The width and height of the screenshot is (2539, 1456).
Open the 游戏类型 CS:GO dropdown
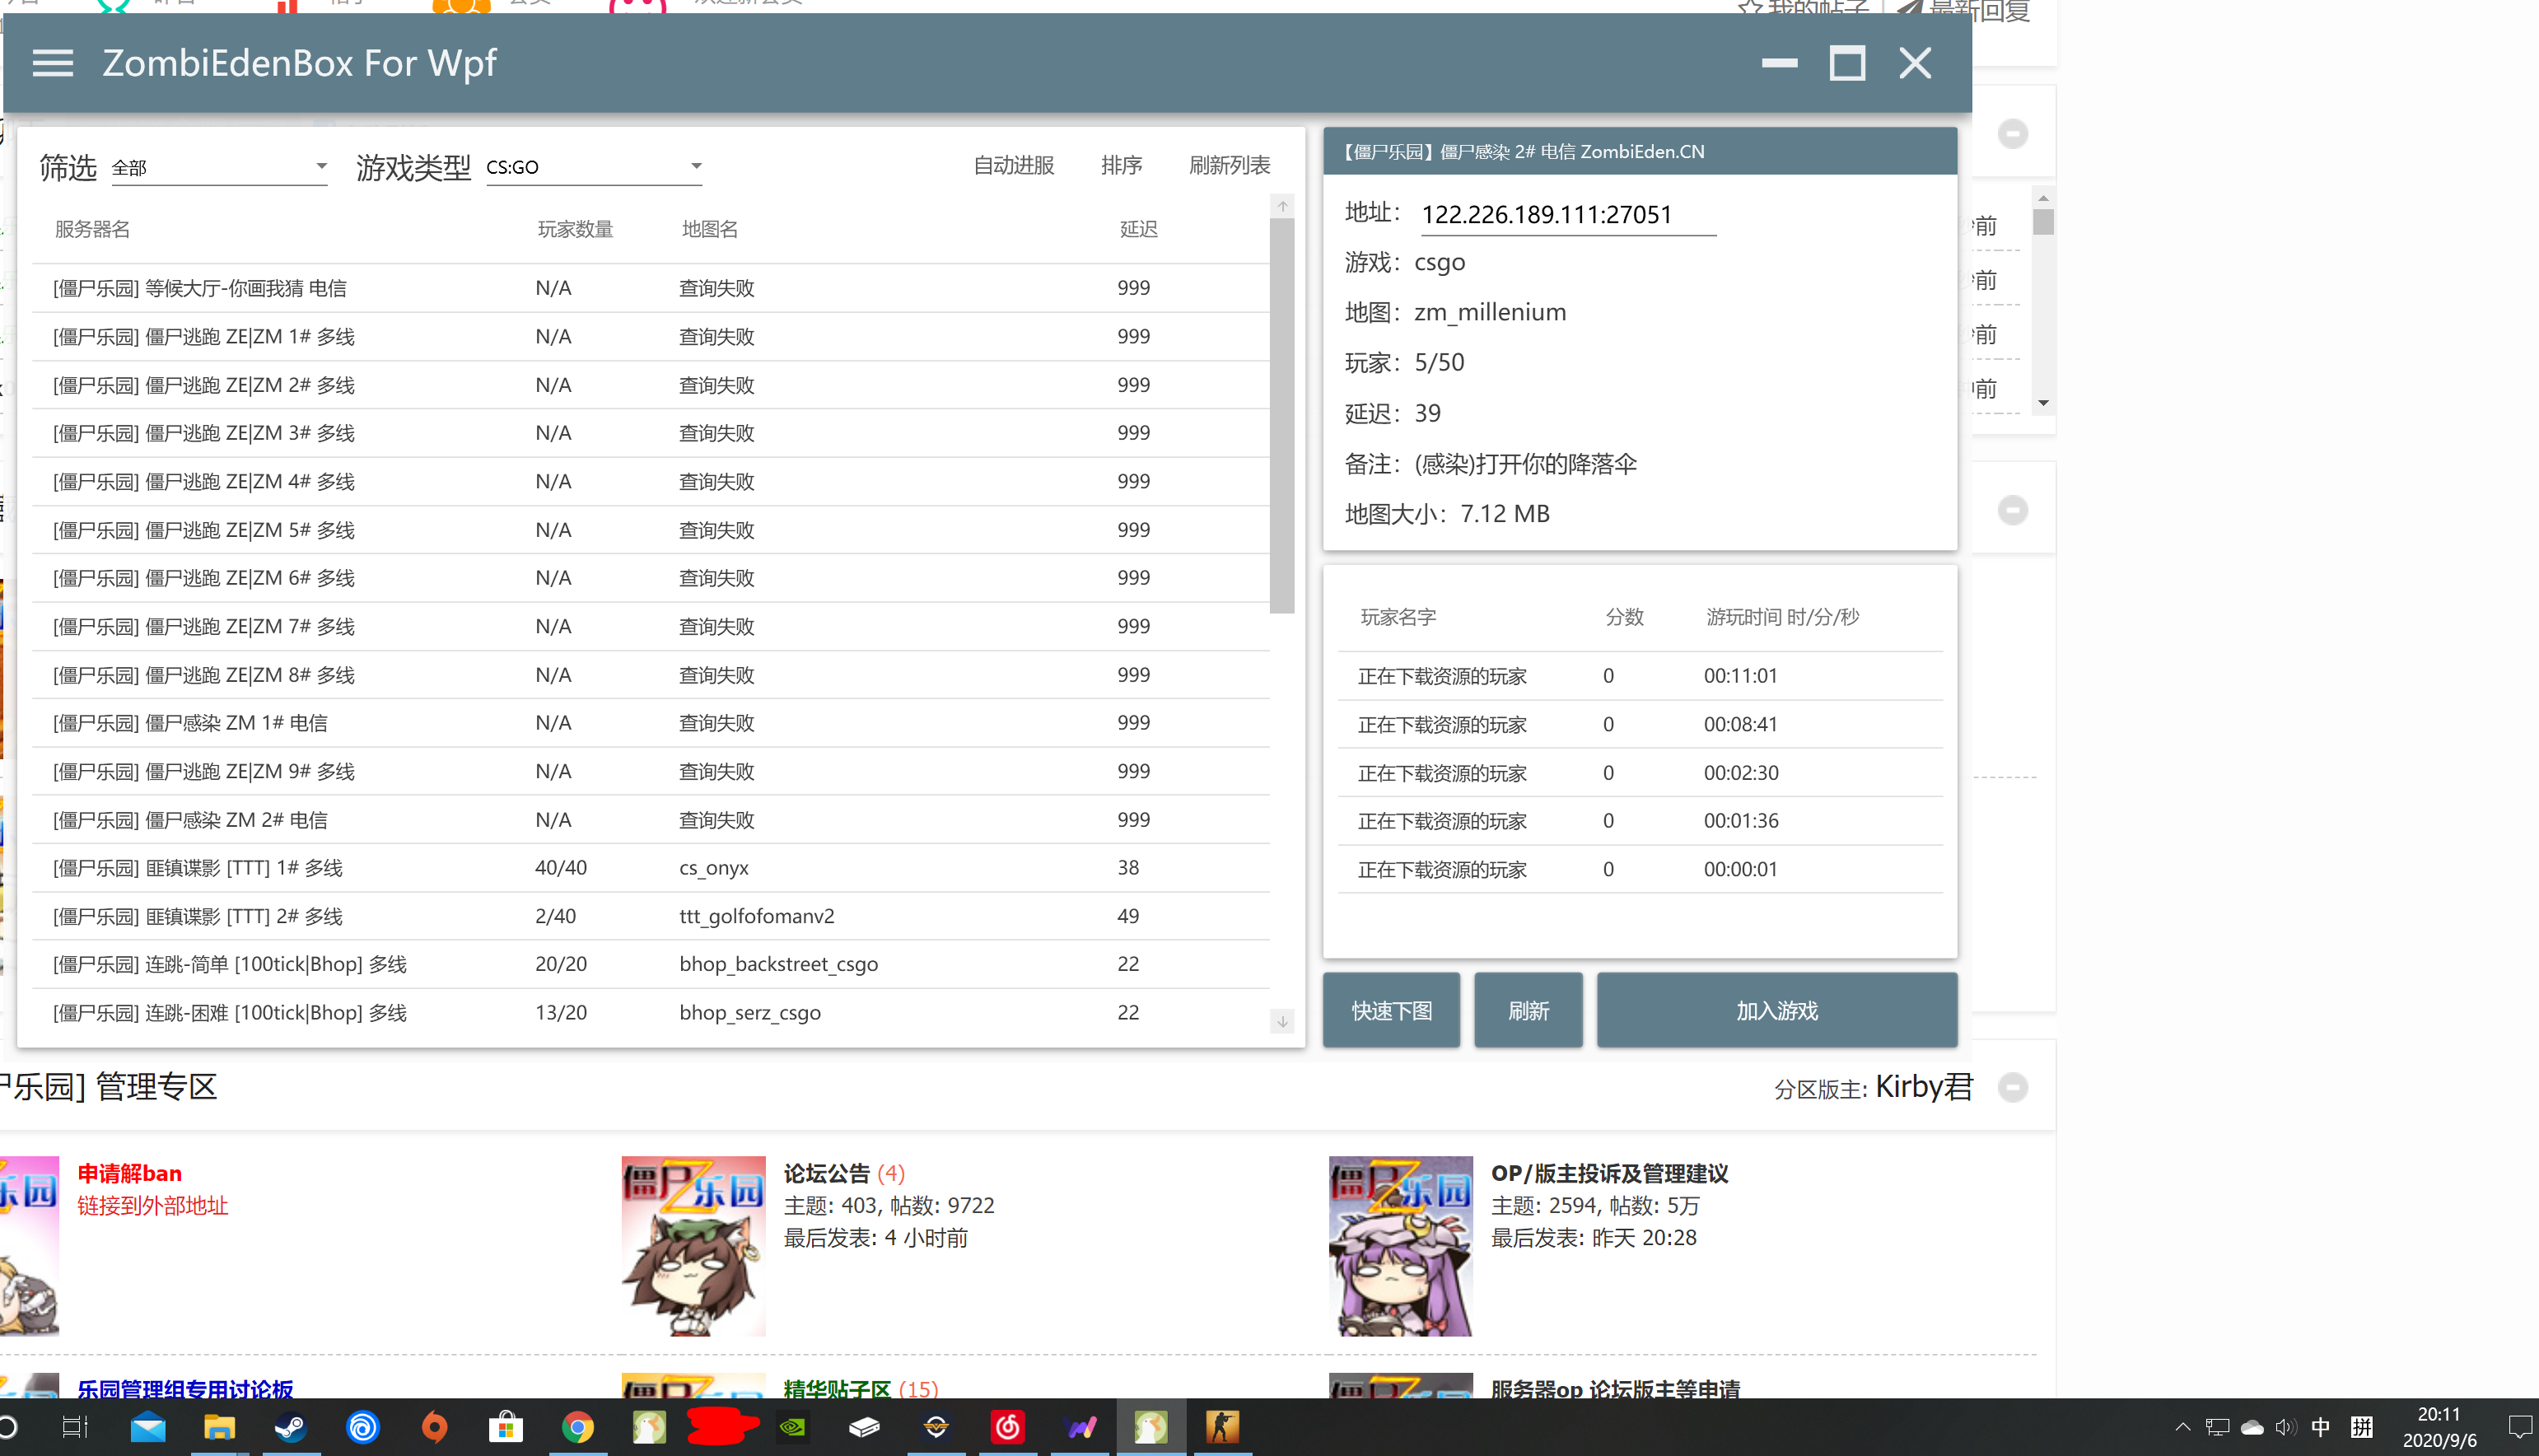coord(594,167)
